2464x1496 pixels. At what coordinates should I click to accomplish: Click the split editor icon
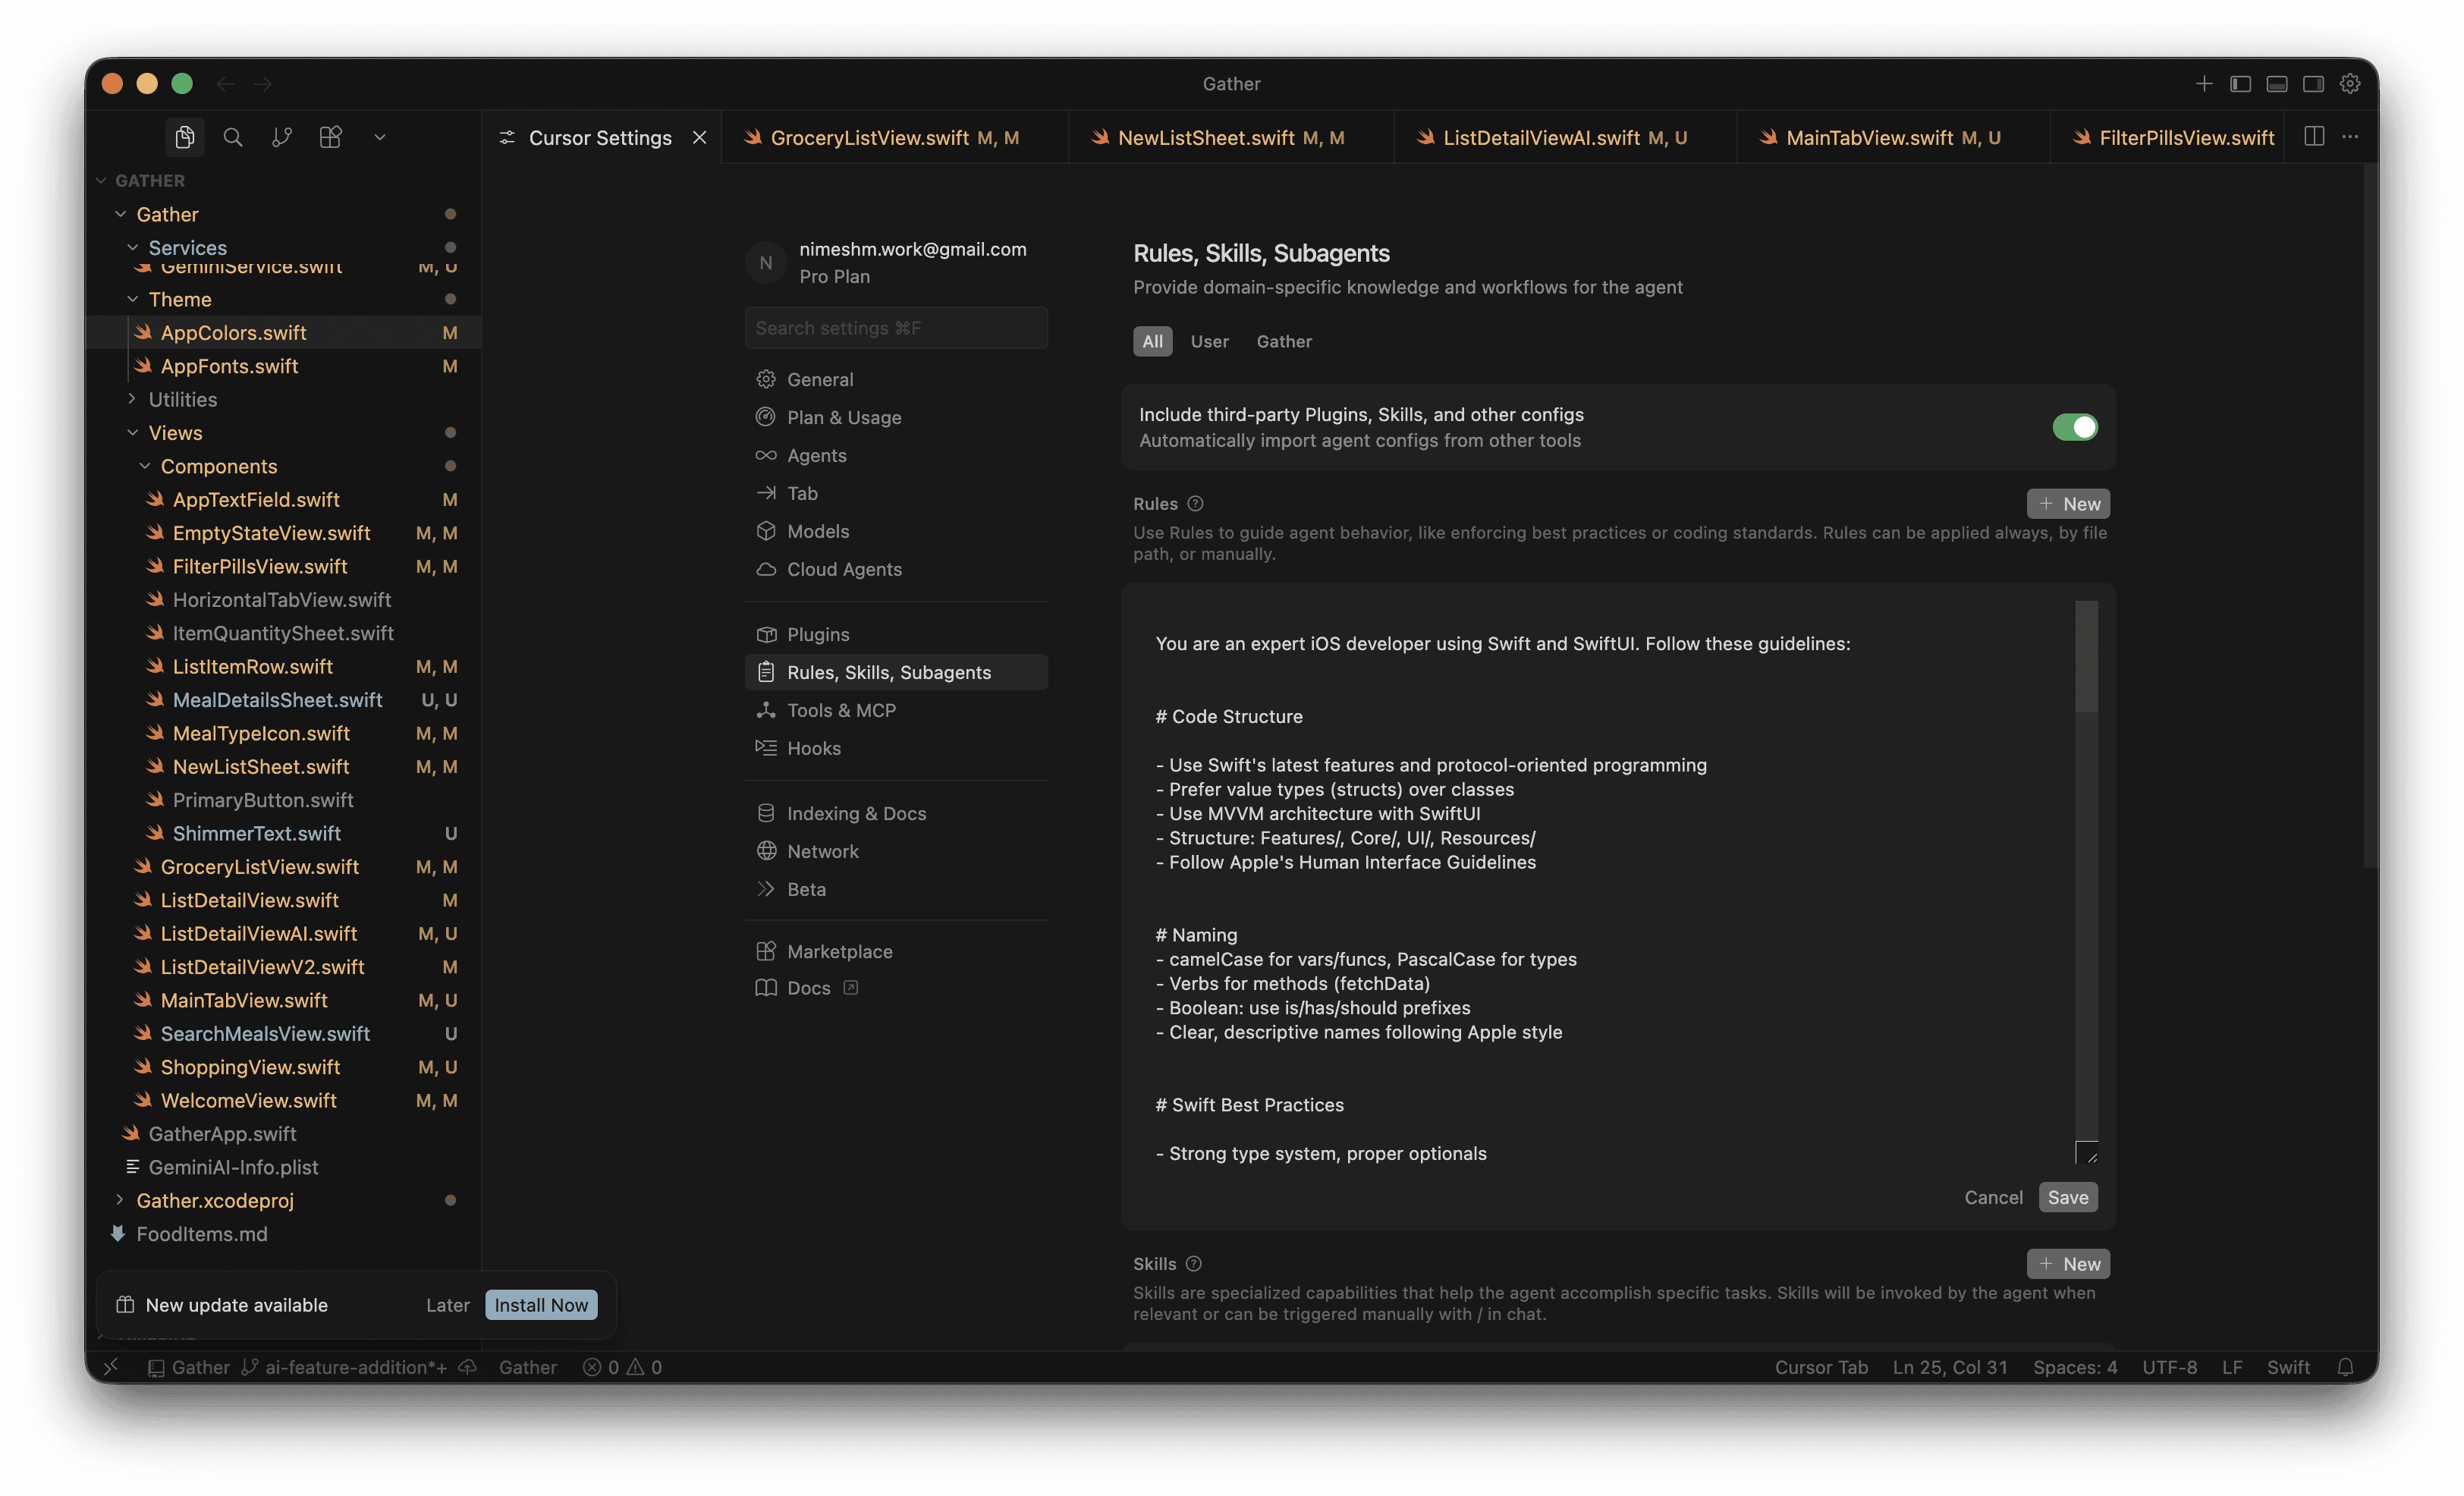tap(2314, 136)
